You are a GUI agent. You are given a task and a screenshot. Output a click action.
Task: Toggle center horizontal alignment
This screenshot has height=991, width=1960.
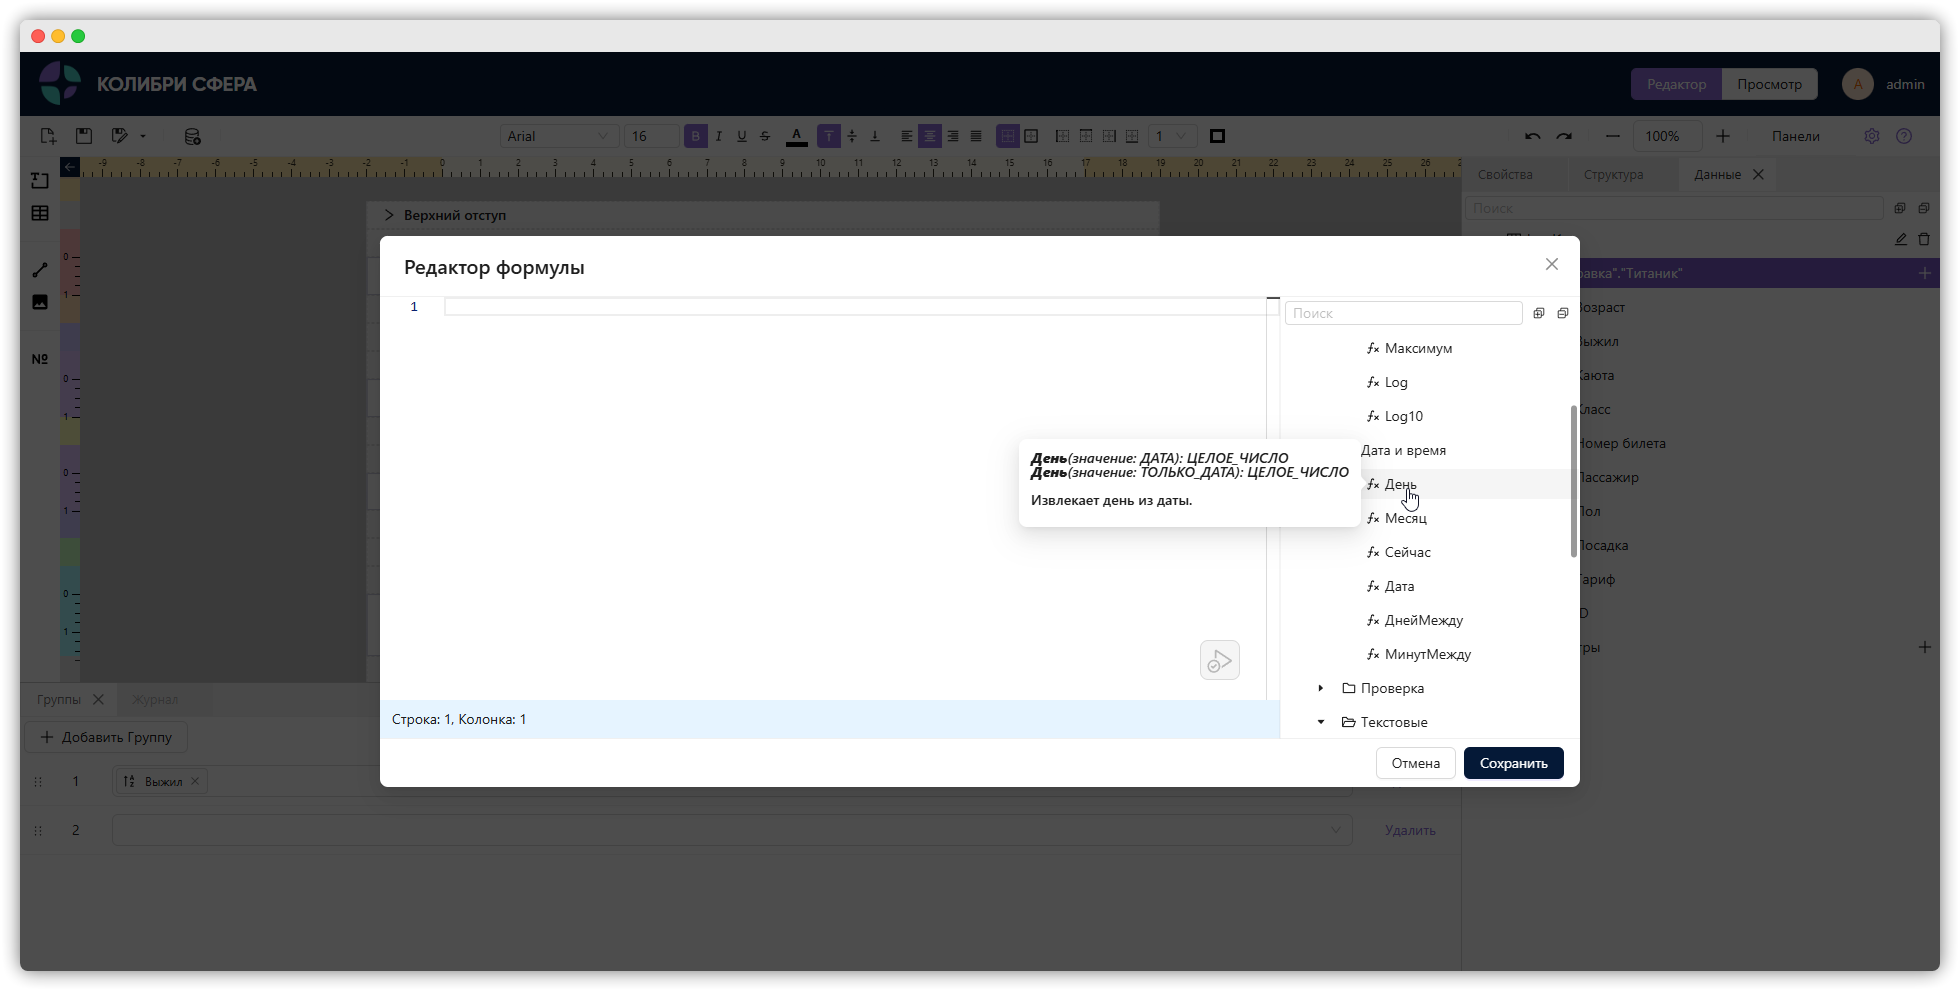(x=930, y=136)
